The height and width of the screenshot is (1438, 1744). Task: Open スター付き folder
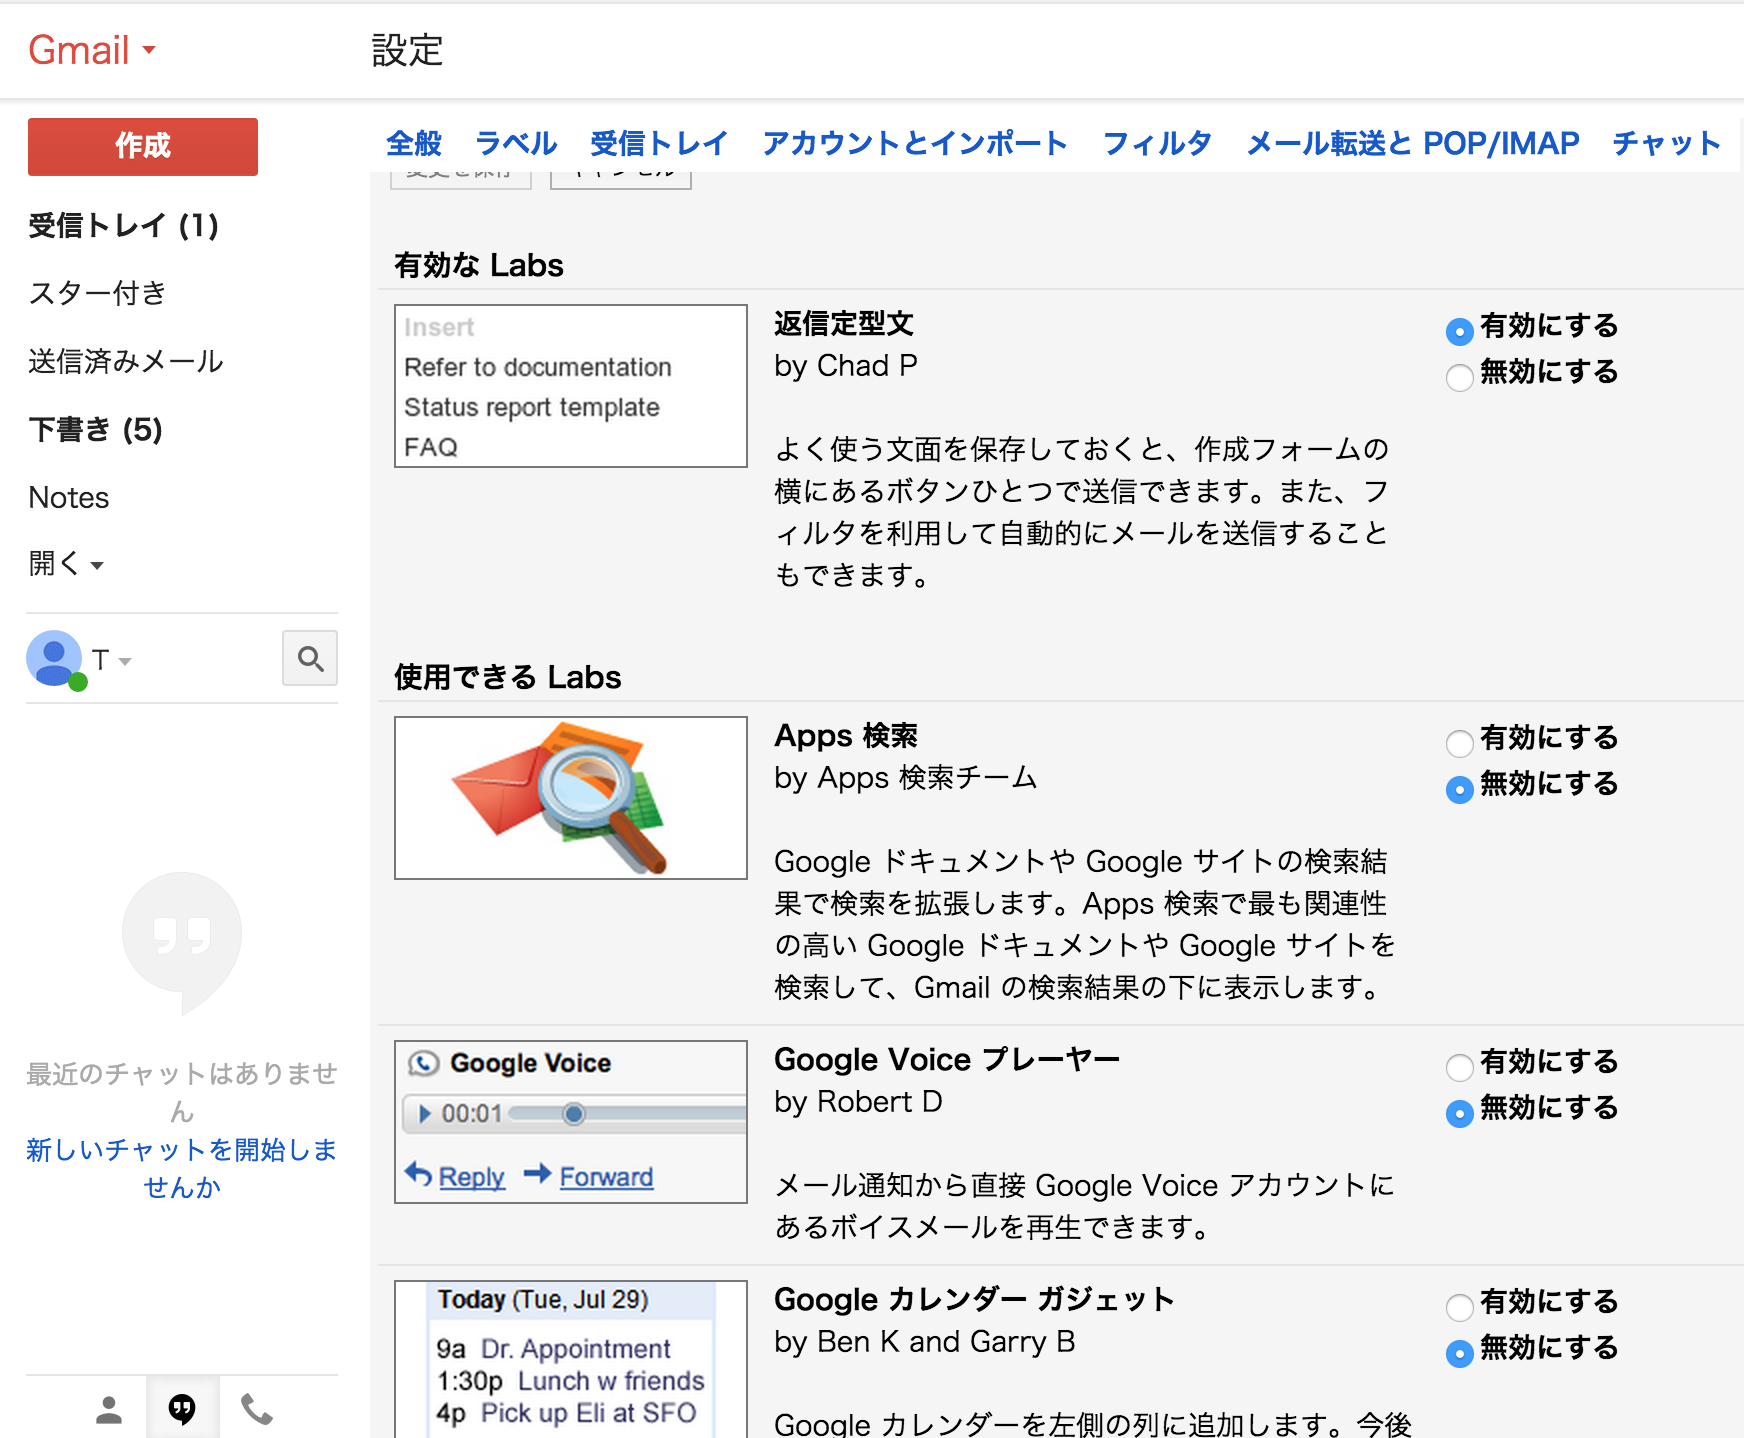pos(97,293)
